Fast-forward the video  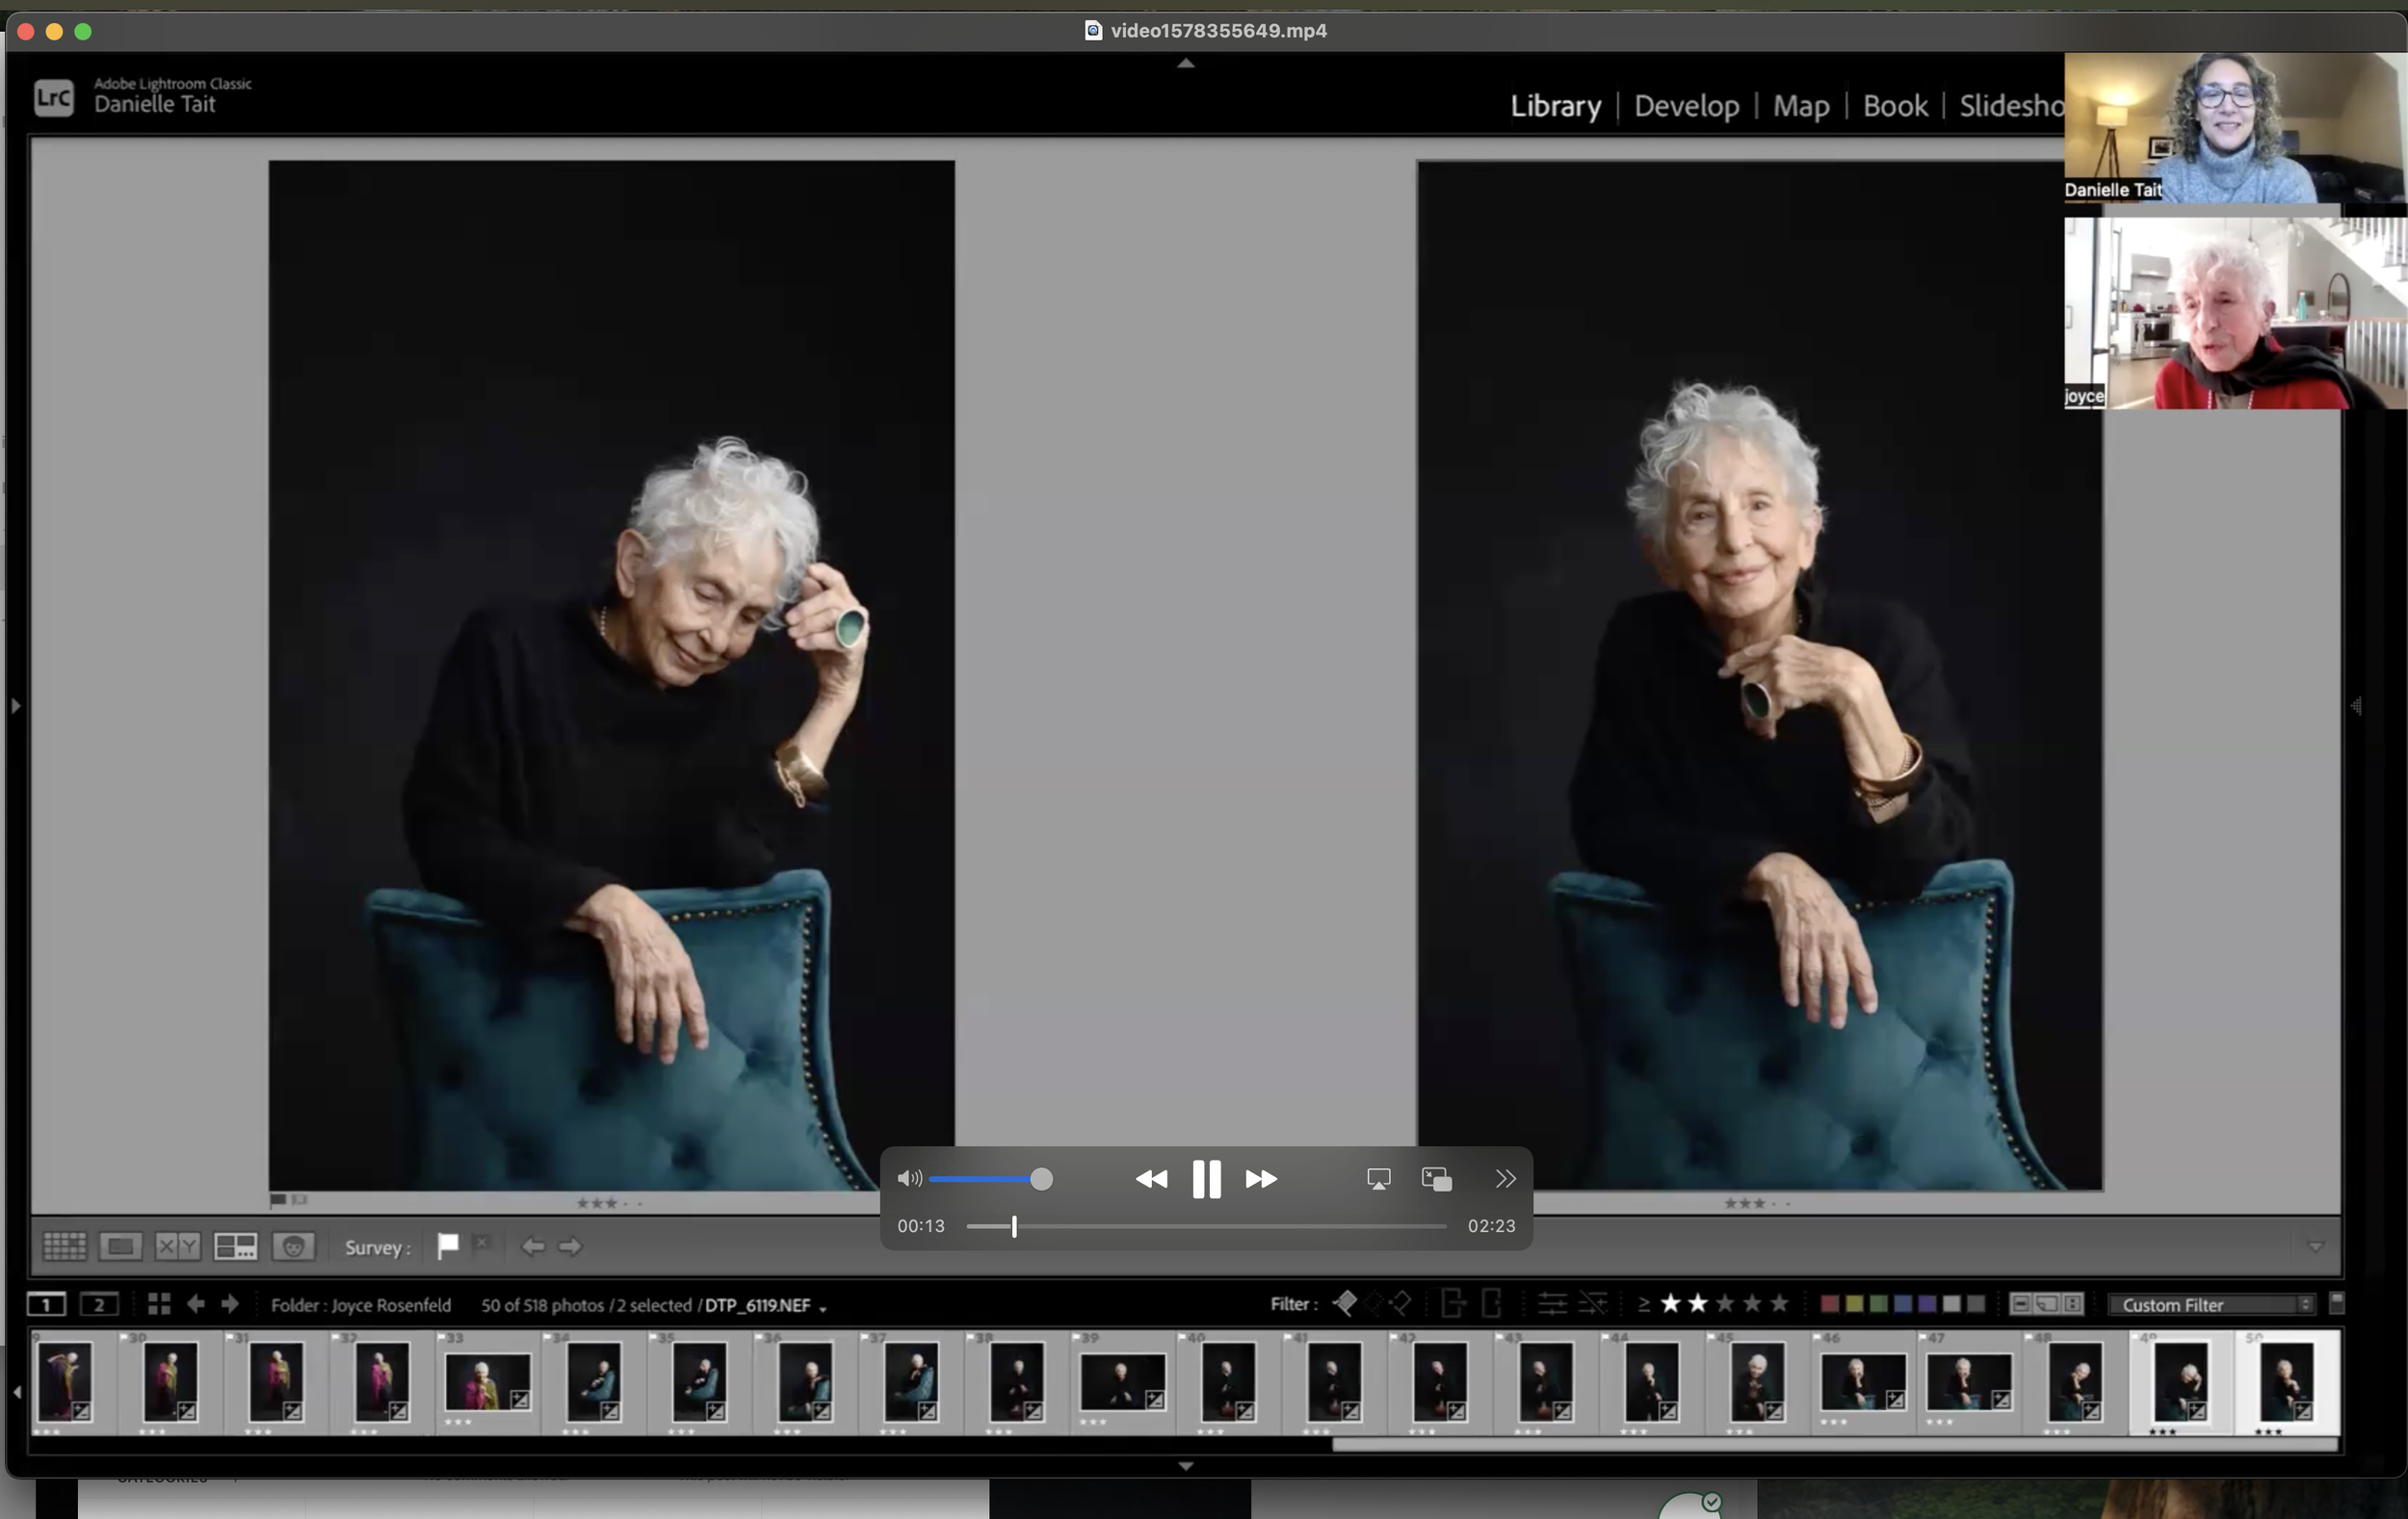click(x=1261, y=1179)
